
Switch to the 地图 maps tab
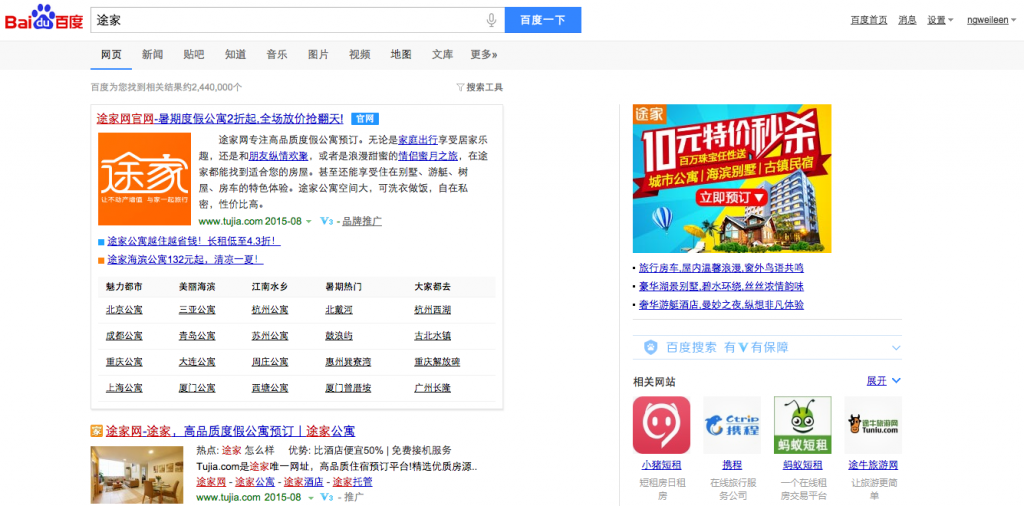click(x=400, y=54)
